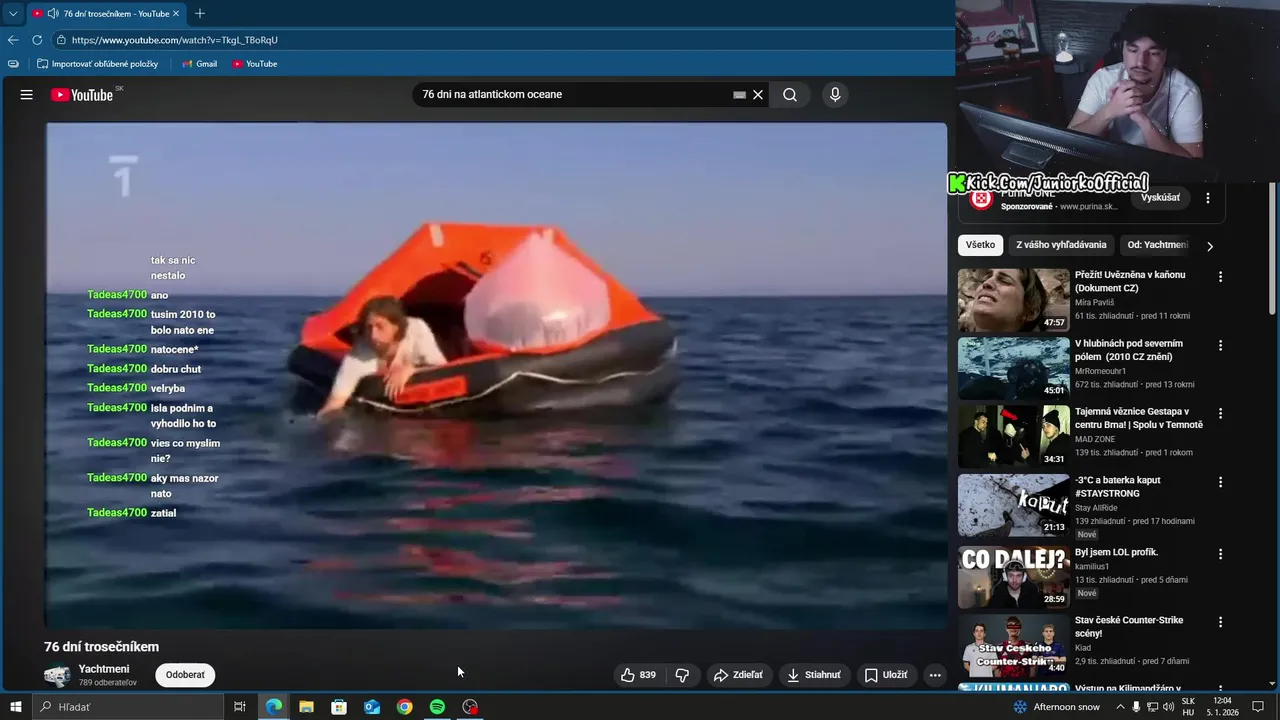1280x720 pixels.
Task: Open the browser tab search dropdown
Action: [13, 14]
